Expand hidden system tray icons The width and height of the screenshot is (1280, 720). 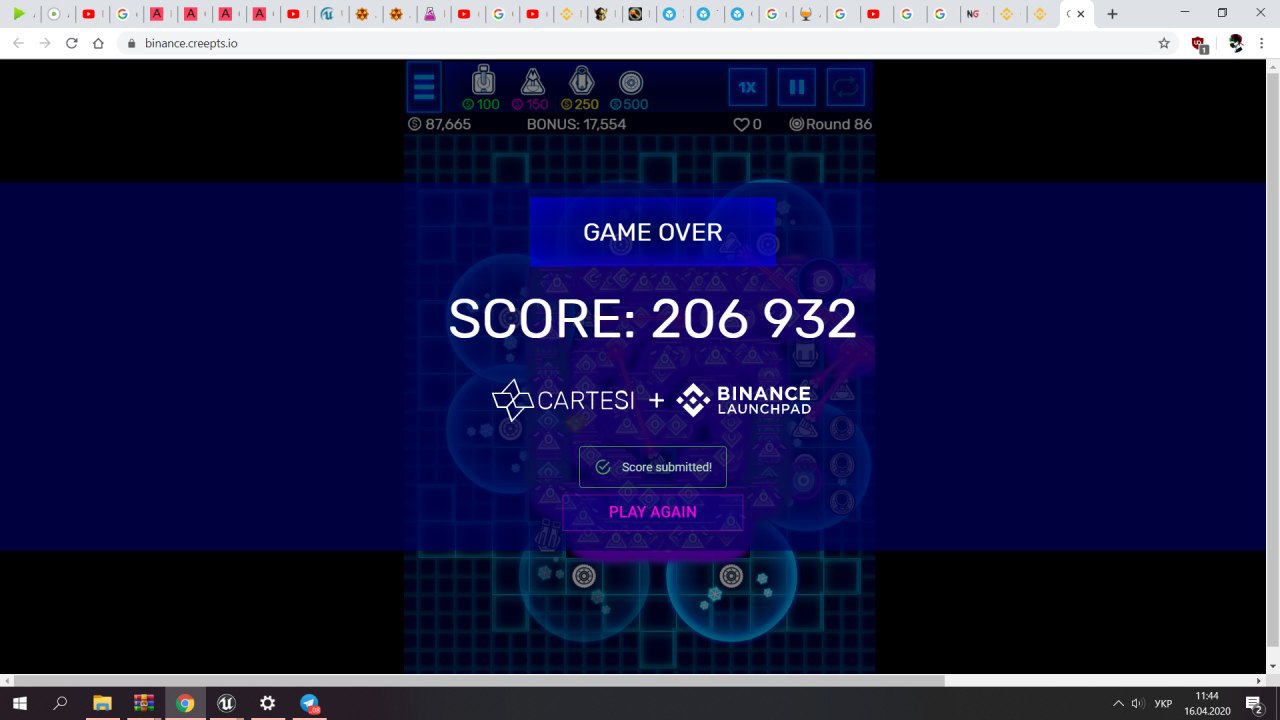pos(1118,703)
